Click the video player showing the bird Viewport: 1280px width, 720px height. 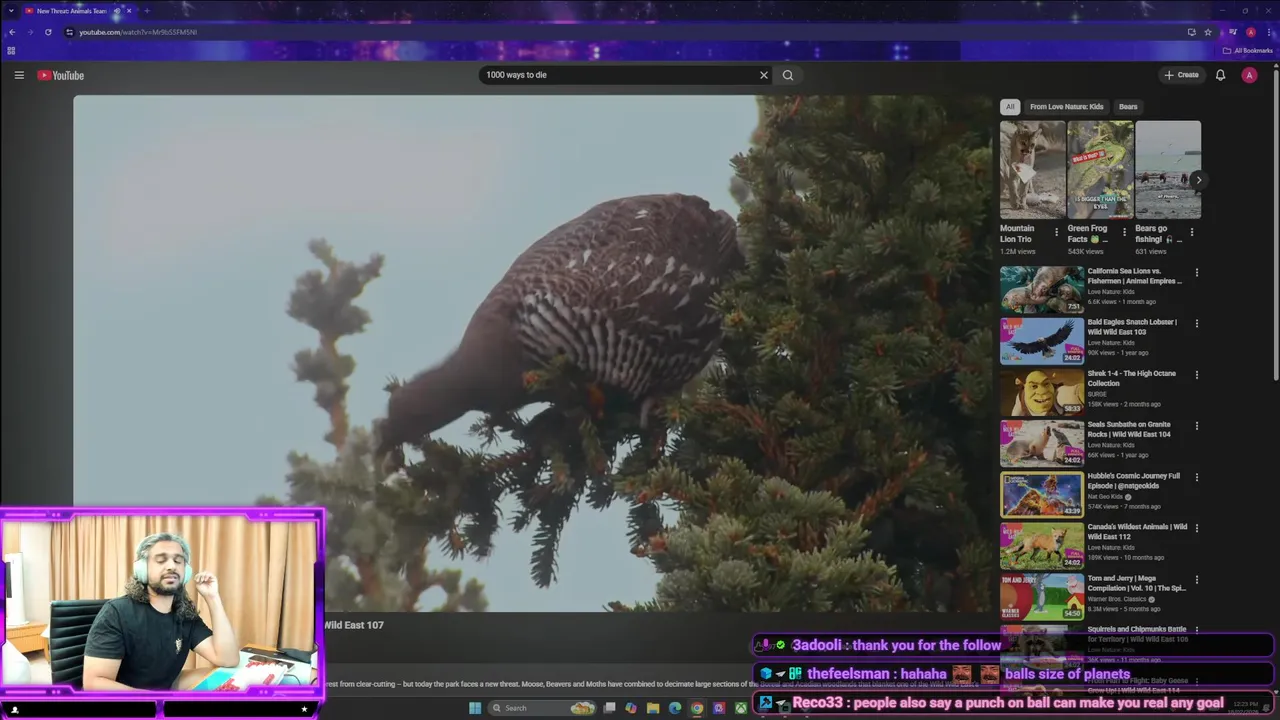[x=532, y=353]
